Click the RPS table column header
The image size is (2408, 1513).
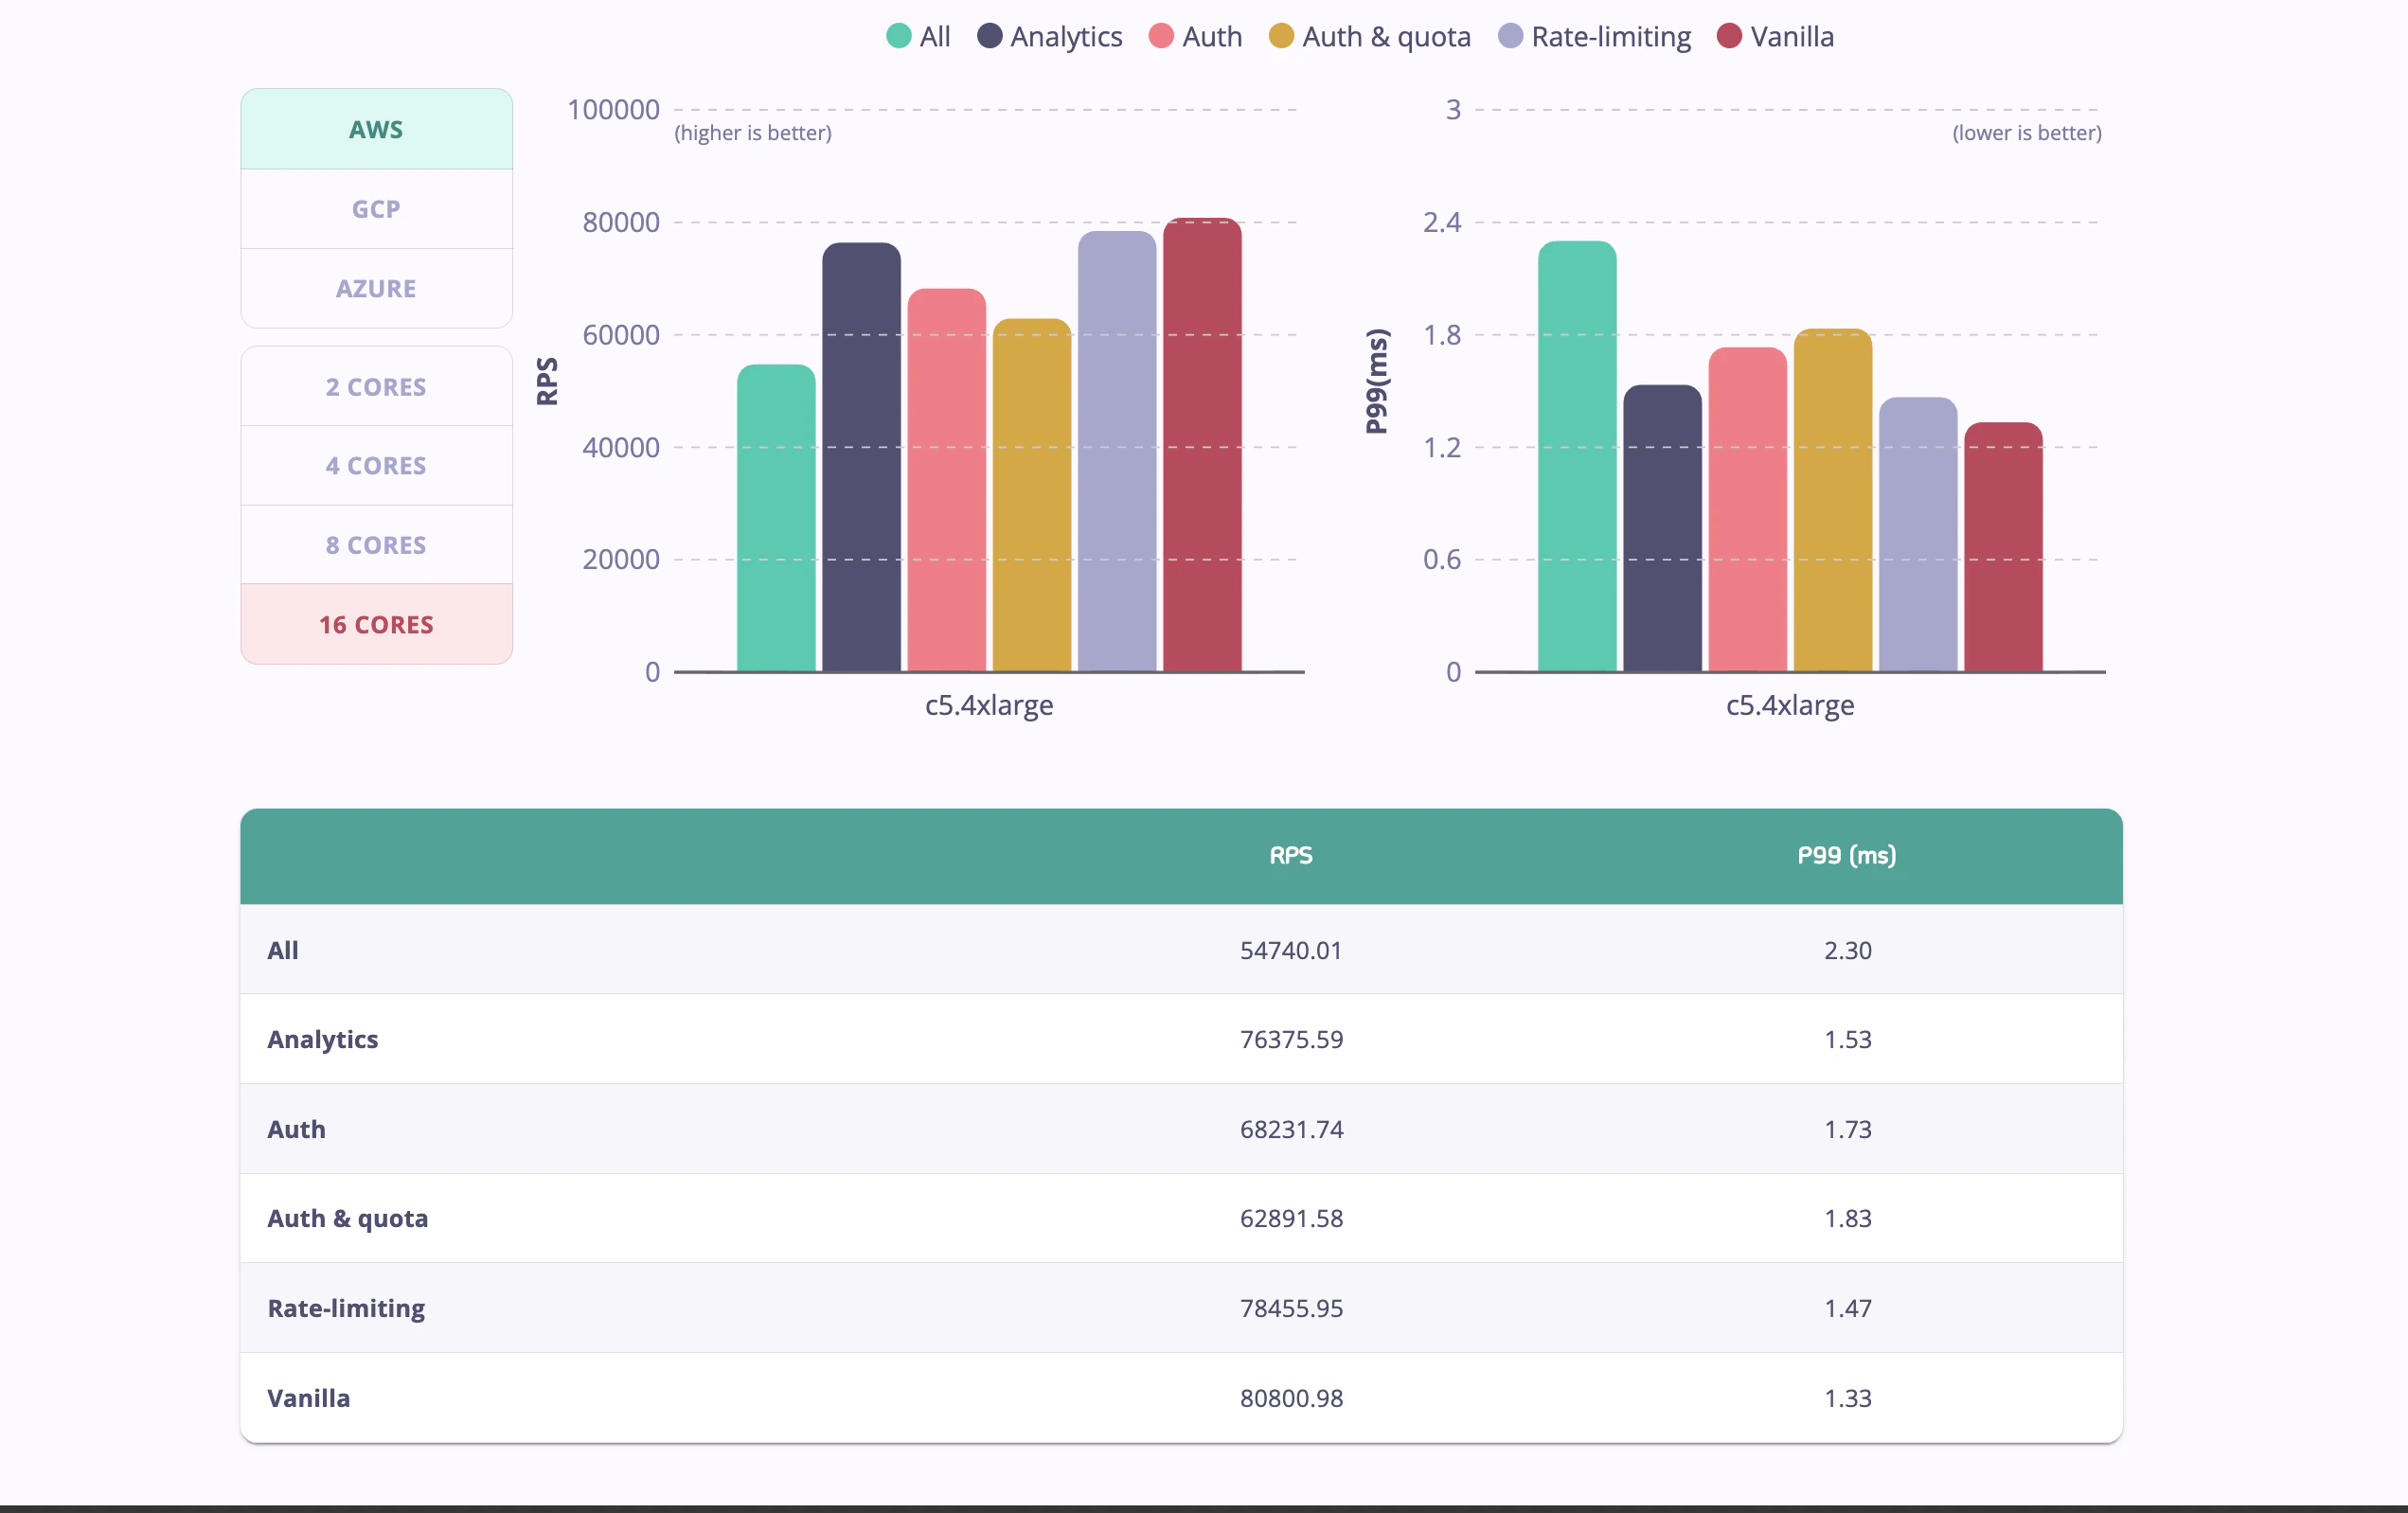[1291, 855]
